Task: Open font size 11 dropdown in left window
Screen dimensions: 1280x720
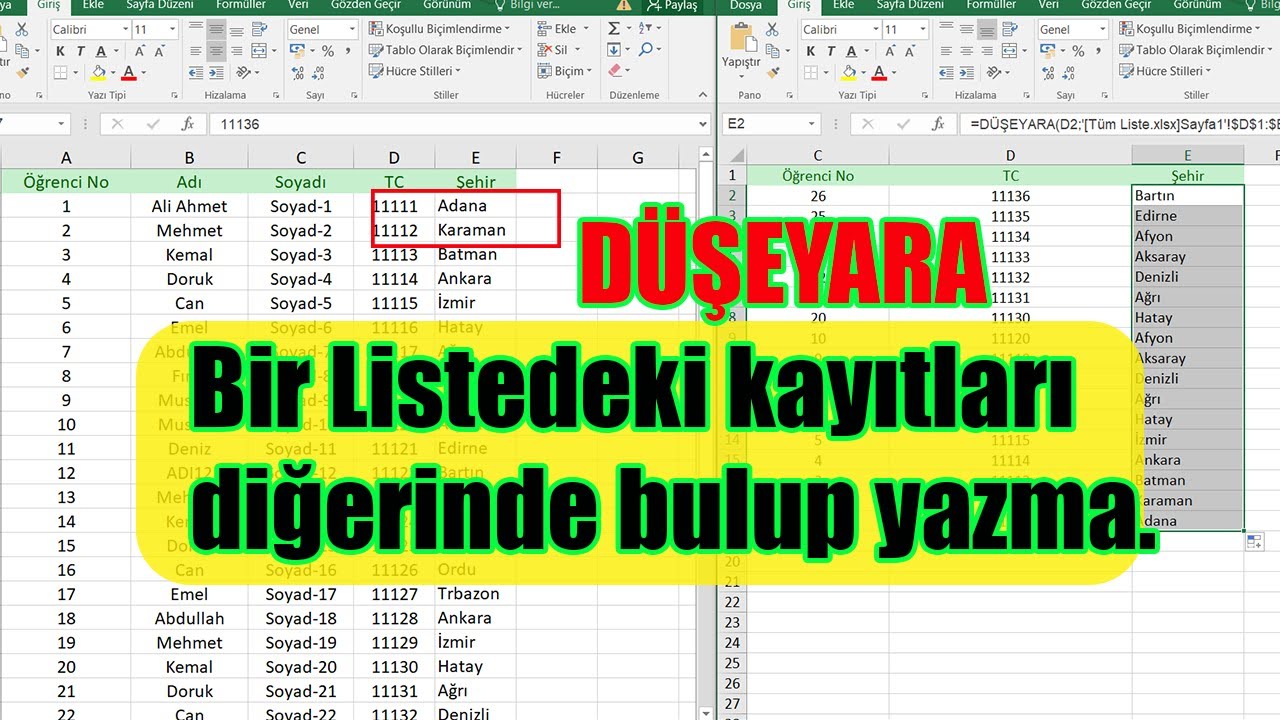Action: pos(173,30)
